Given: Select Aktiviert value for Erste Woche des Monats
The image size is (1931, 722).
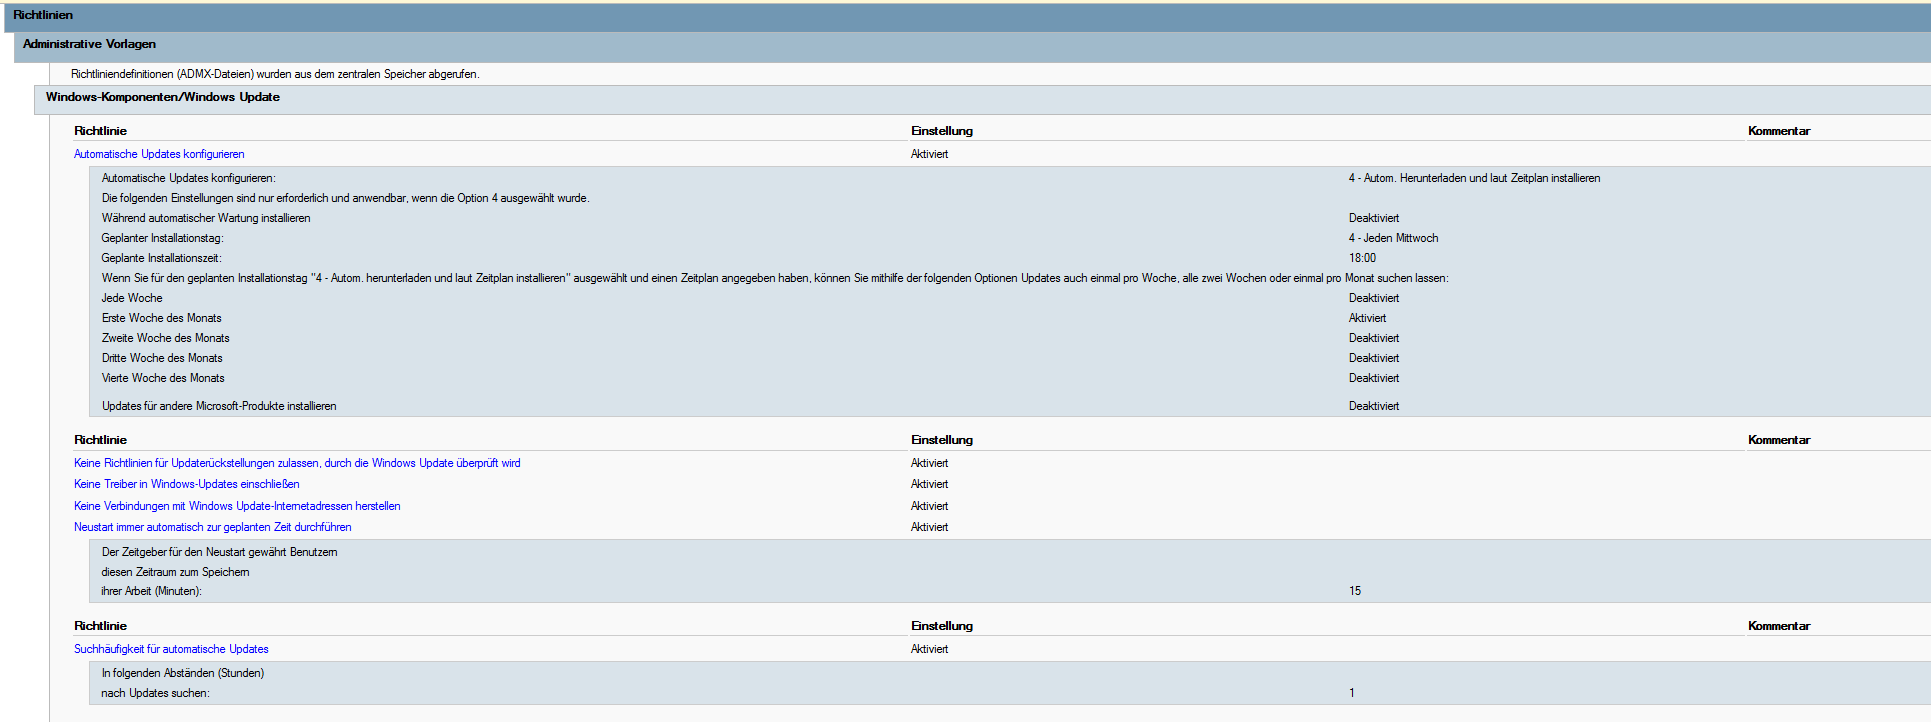Looking at the screenshot, I should 1367,318.
